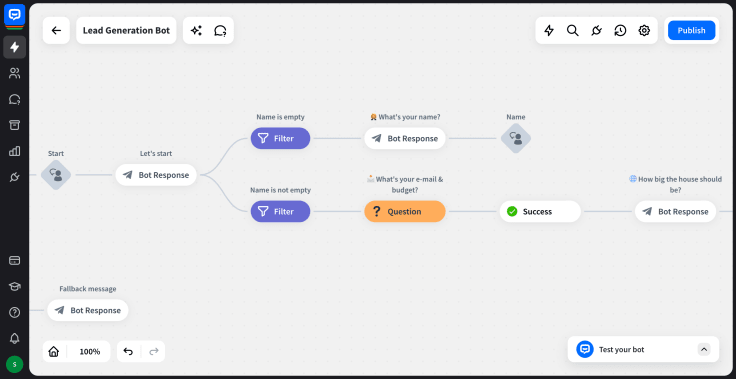
Task: Open the archives box icon in sidebar
Action: 15,125
